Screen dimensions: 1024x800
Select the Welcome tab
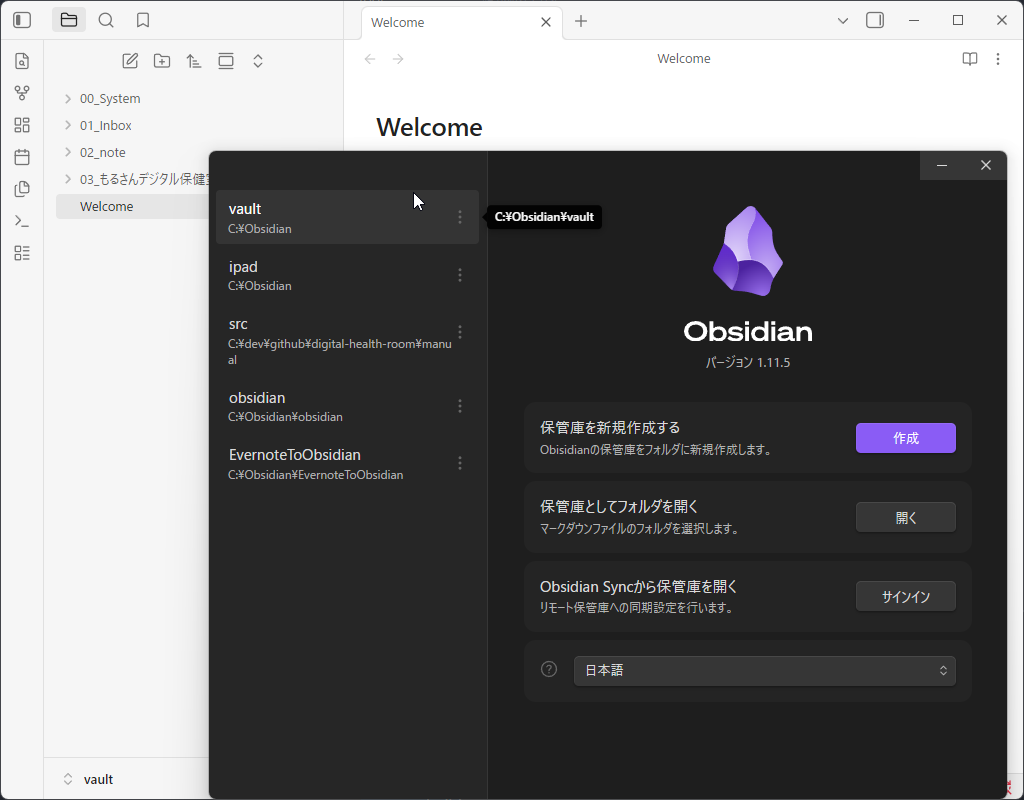pos(450,22)
